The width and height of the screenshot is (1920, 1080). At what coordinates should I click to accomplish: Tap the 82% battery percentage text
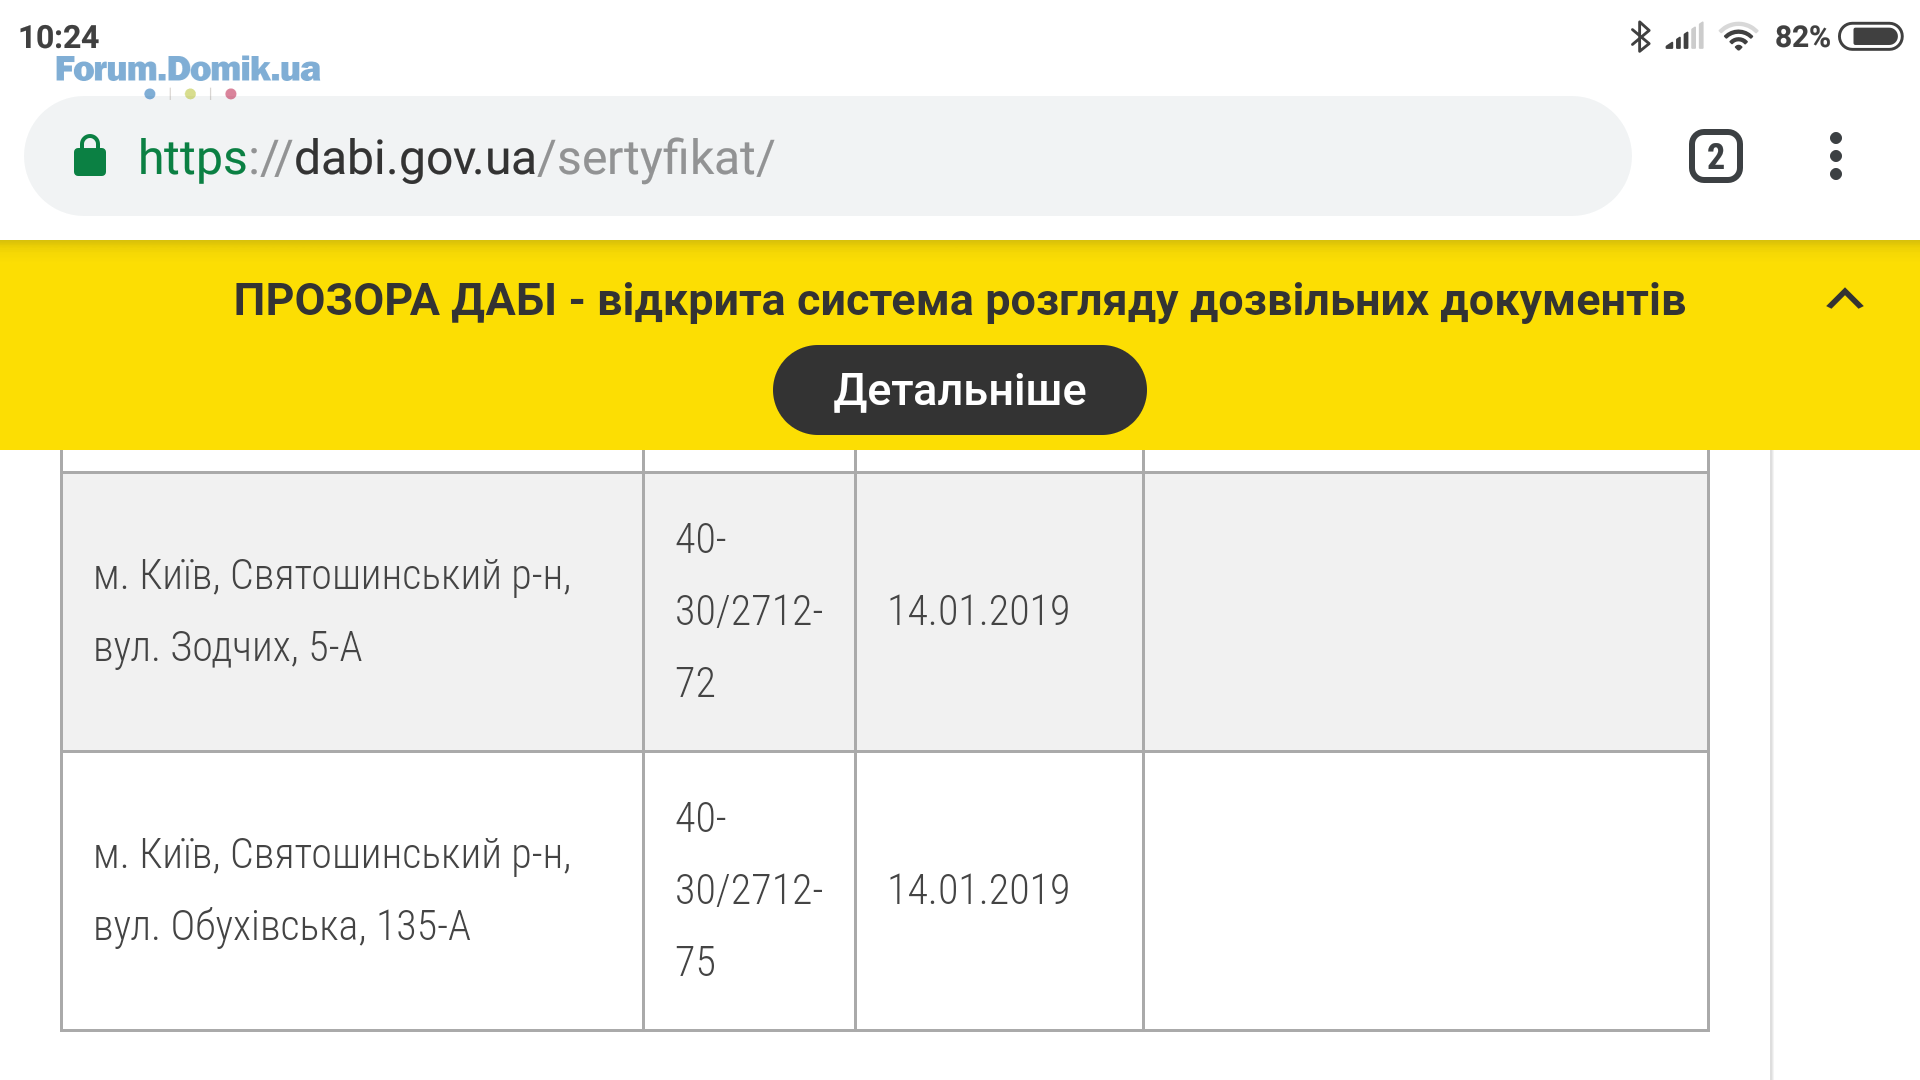(x=1802, y=37)
